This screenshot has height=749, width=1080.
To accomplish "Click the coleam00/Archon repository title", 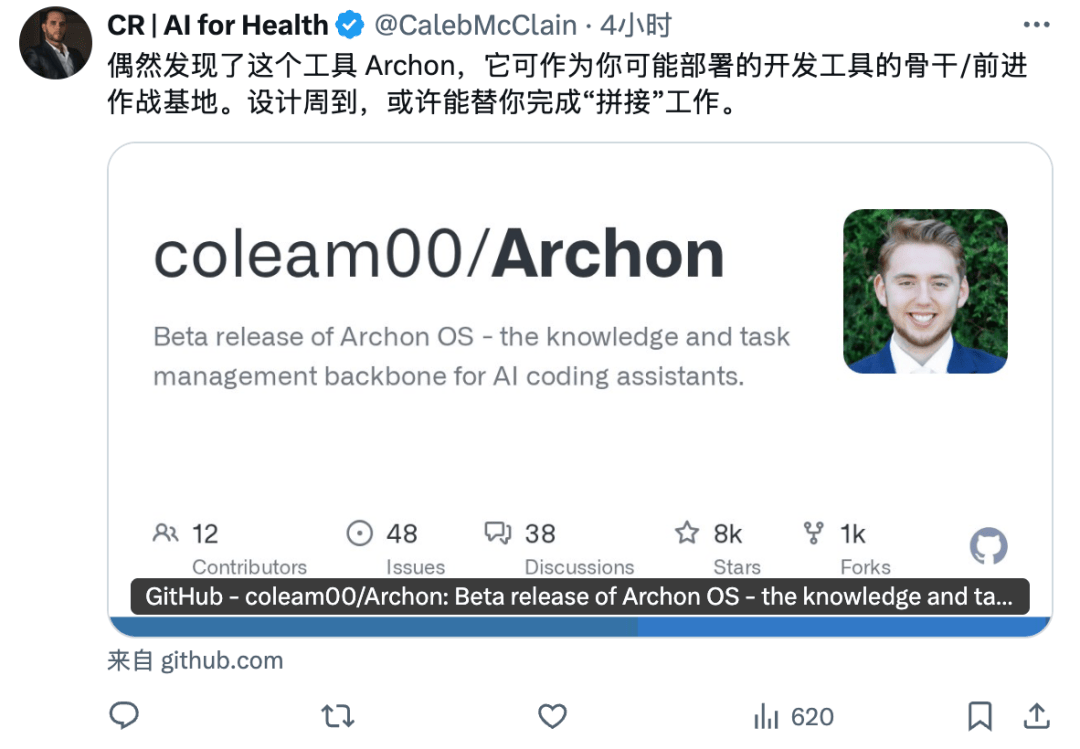I will click(439, 255).
